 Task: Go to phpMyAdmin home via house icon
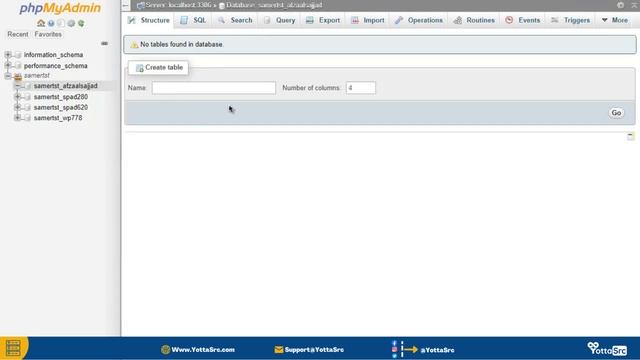point(41,23)
